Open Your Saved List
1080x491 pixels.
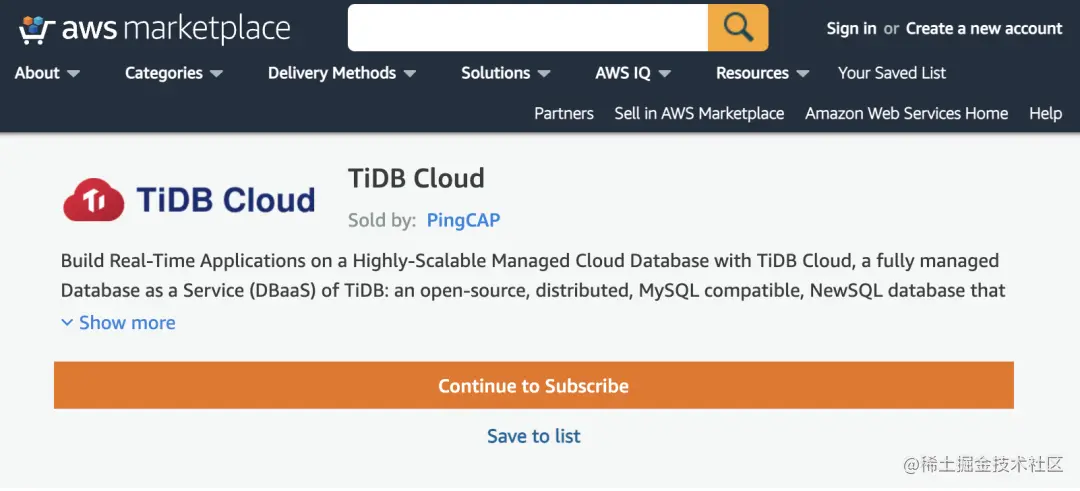pyautogui.click(x=891, y=73)
